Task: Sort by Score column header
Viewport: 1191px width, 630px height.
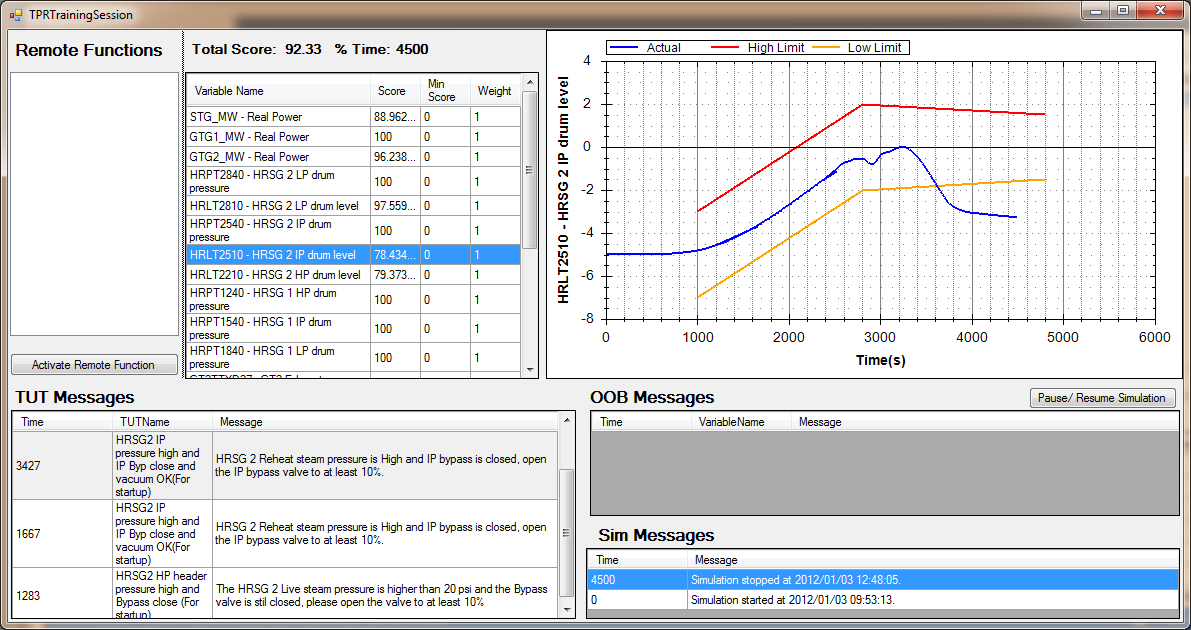Action: click(392, 91)
